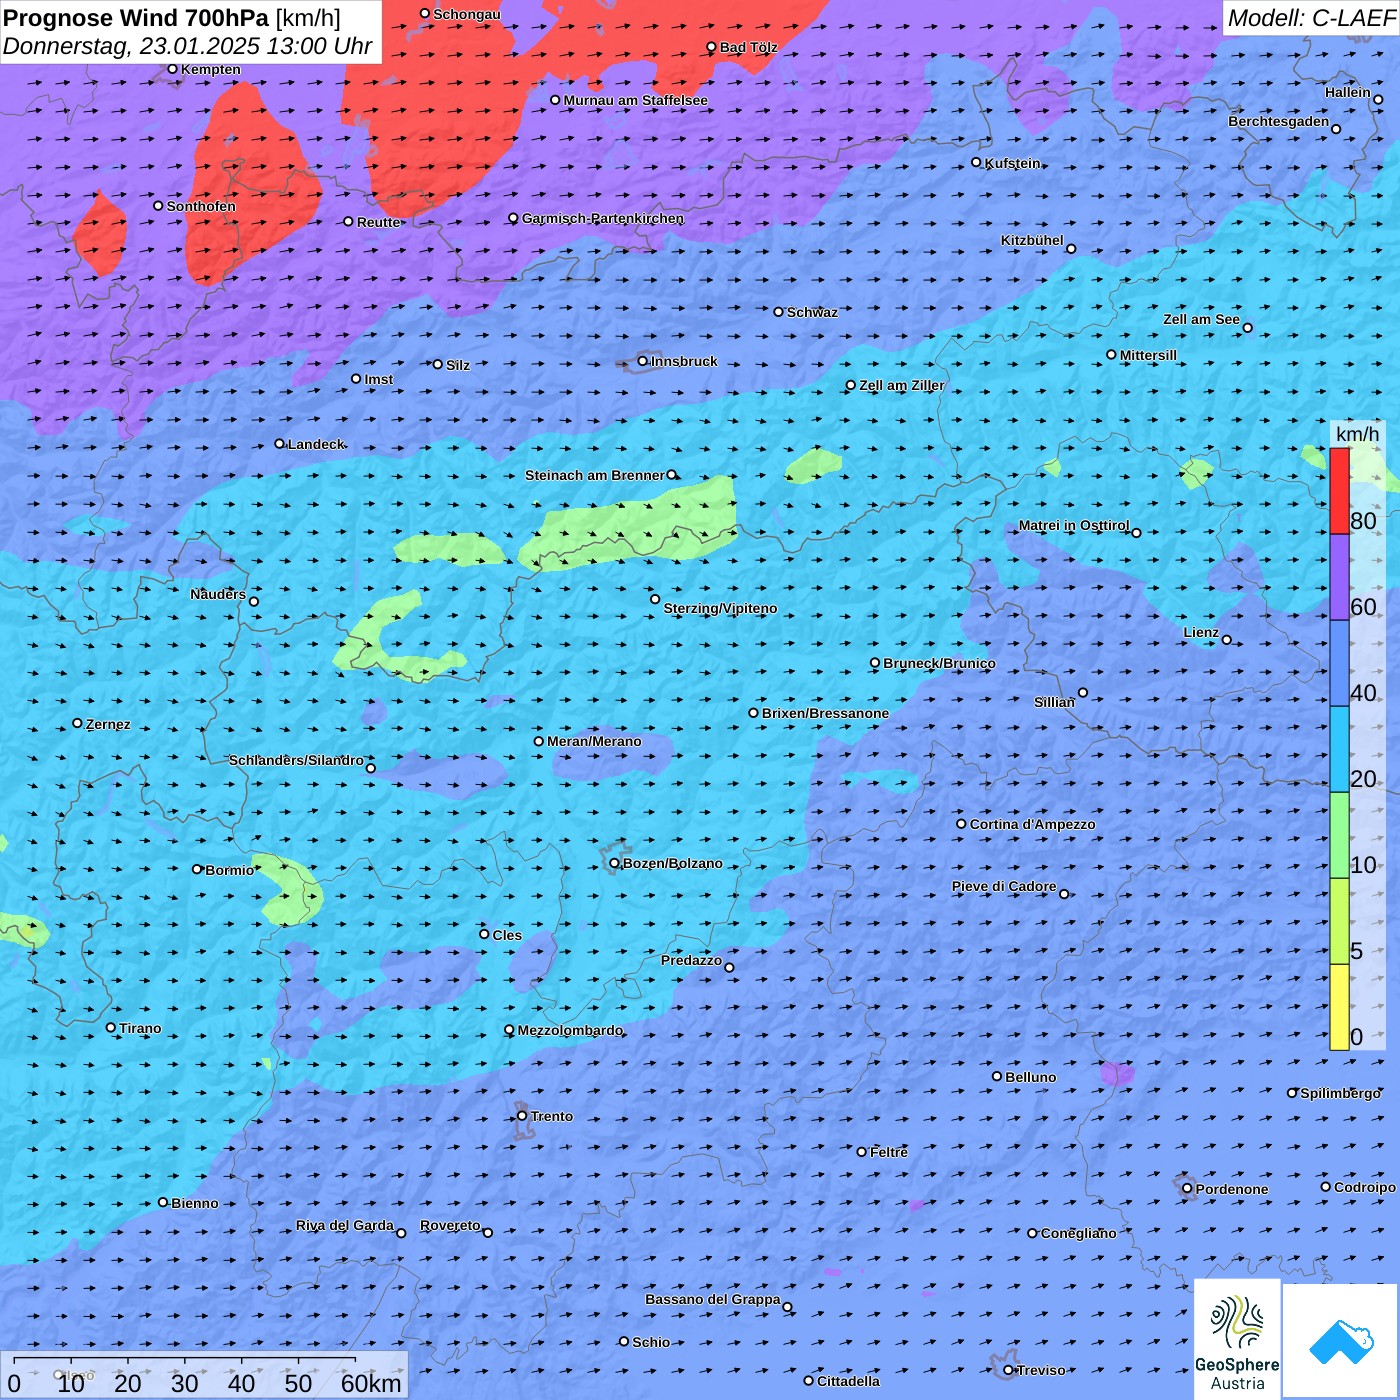Click the 'Nauders' label

[218, 594]
